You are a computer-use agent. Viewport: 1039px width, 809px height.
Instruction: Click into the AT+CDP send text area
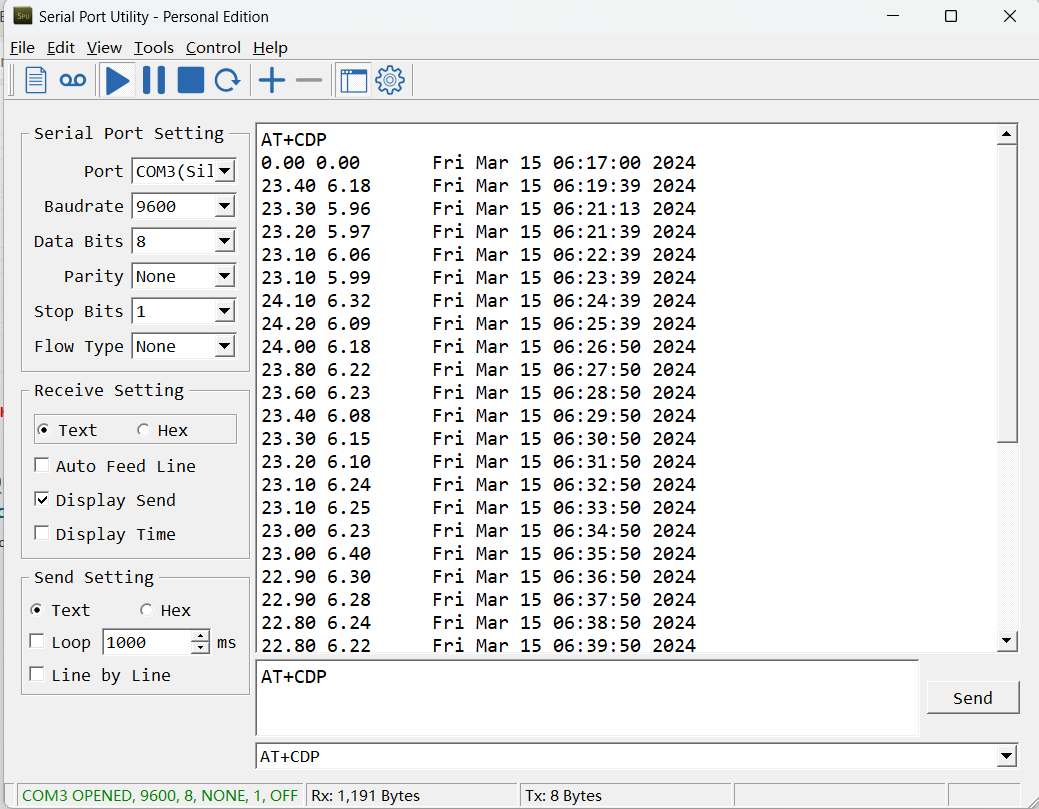(587, 698)
